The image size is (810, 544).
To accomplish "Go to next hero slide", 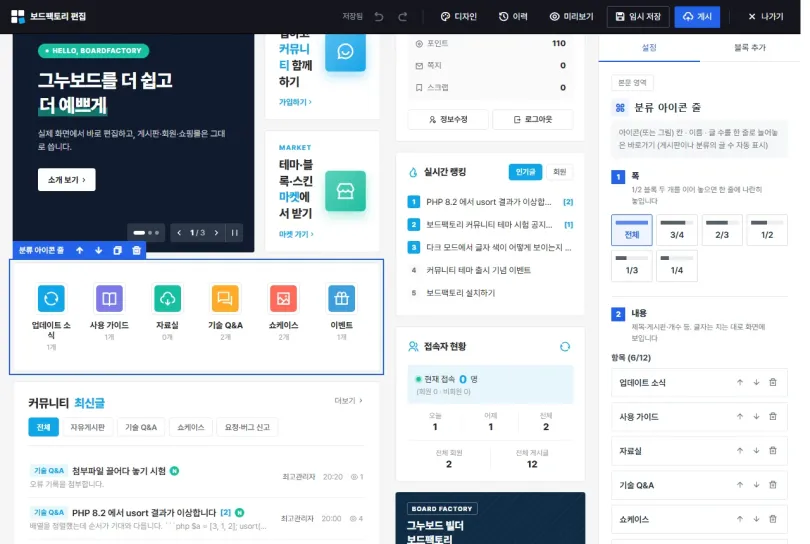I will click(x=216, y=233).
